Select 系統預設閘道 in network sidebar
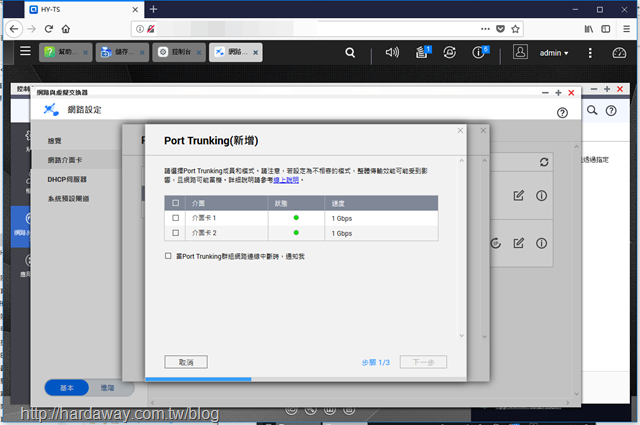The image size is (640, 425). pyautogui.click(x=68, y=199)
